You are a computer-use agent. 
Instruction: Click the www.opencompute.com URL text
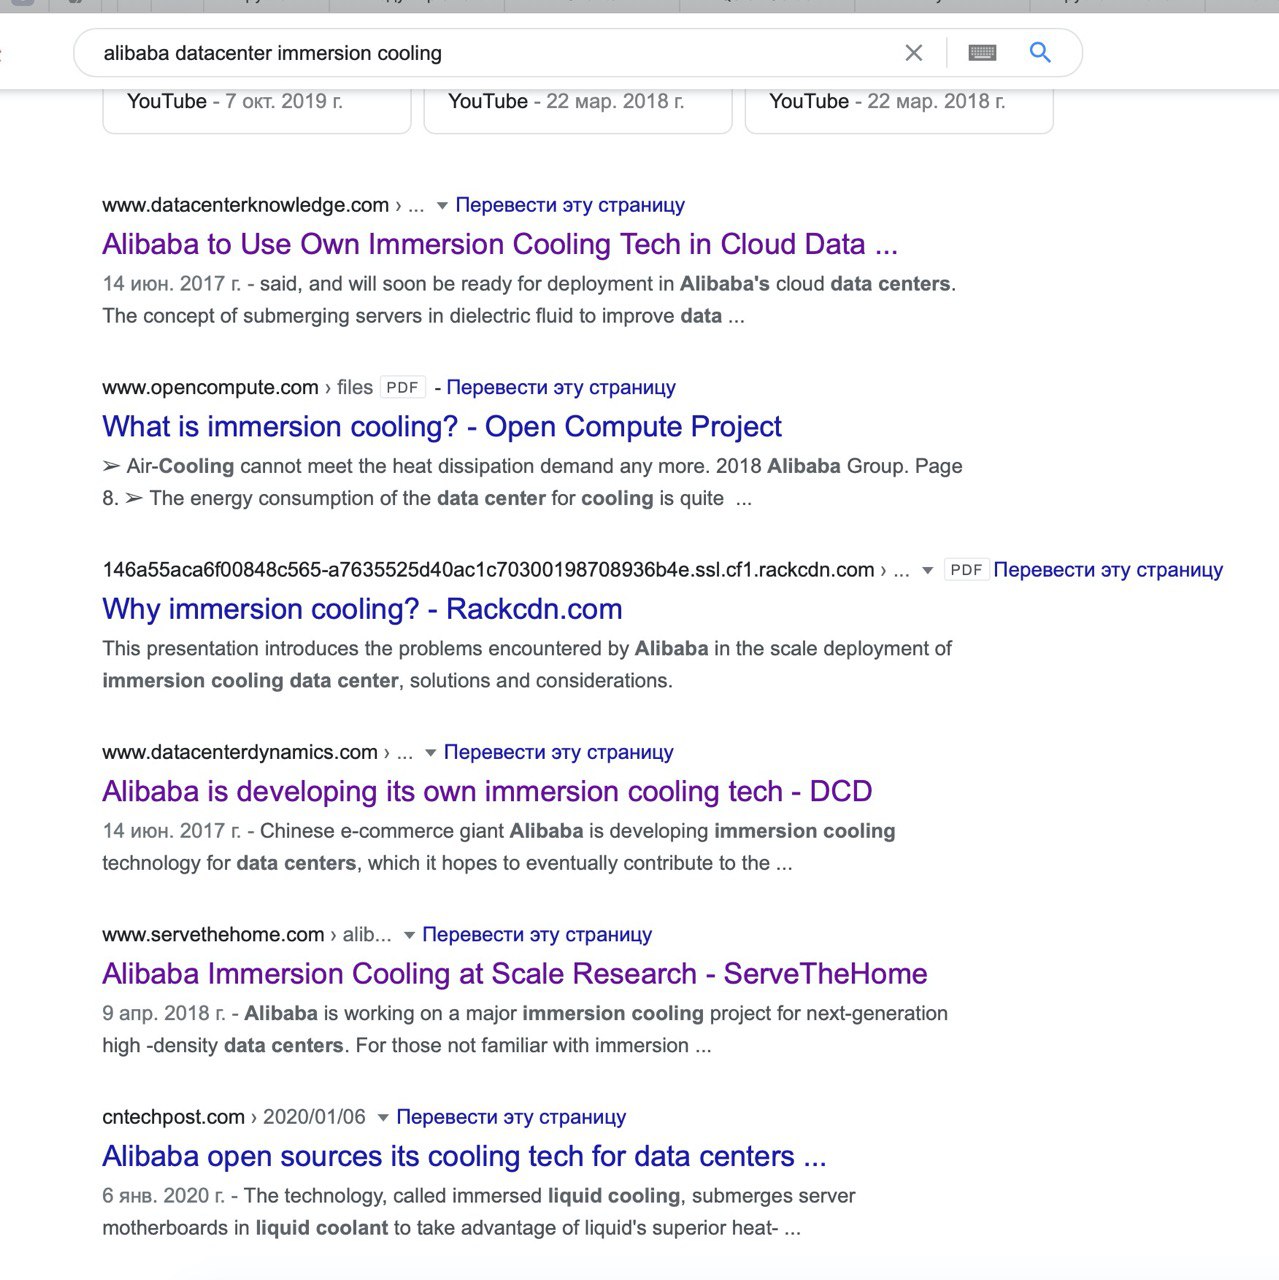coord(210,387)
